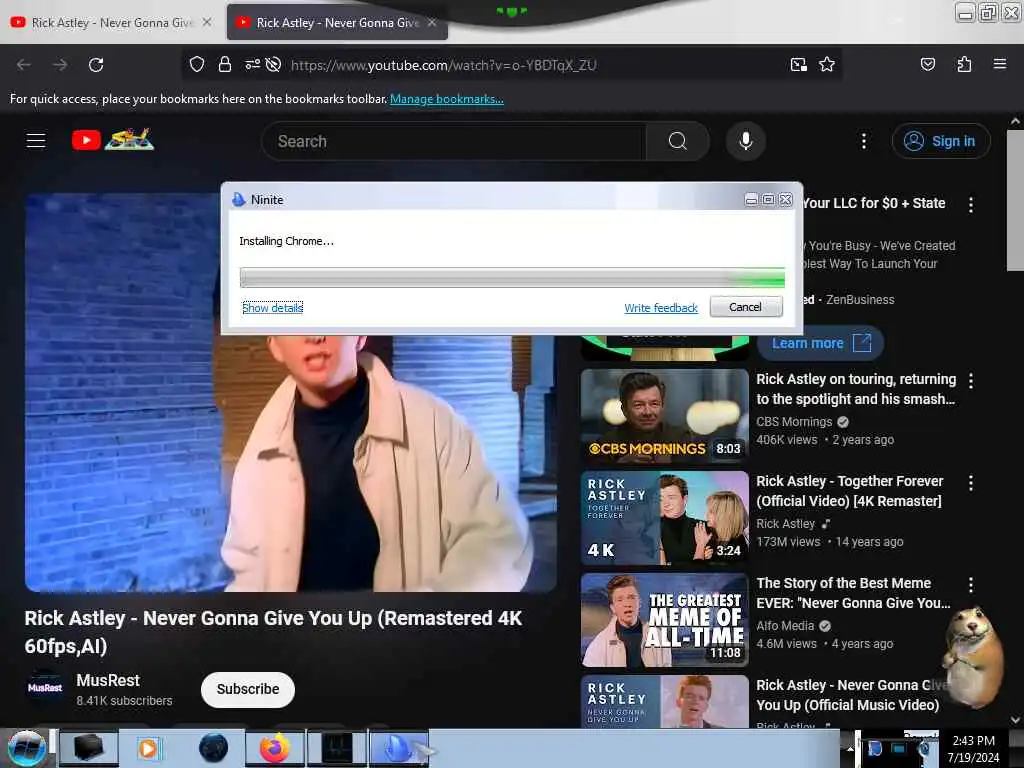Close the first Rick Astley tab
The height and width of the screenshot is (768, 1024).
[x=207, y=22]
